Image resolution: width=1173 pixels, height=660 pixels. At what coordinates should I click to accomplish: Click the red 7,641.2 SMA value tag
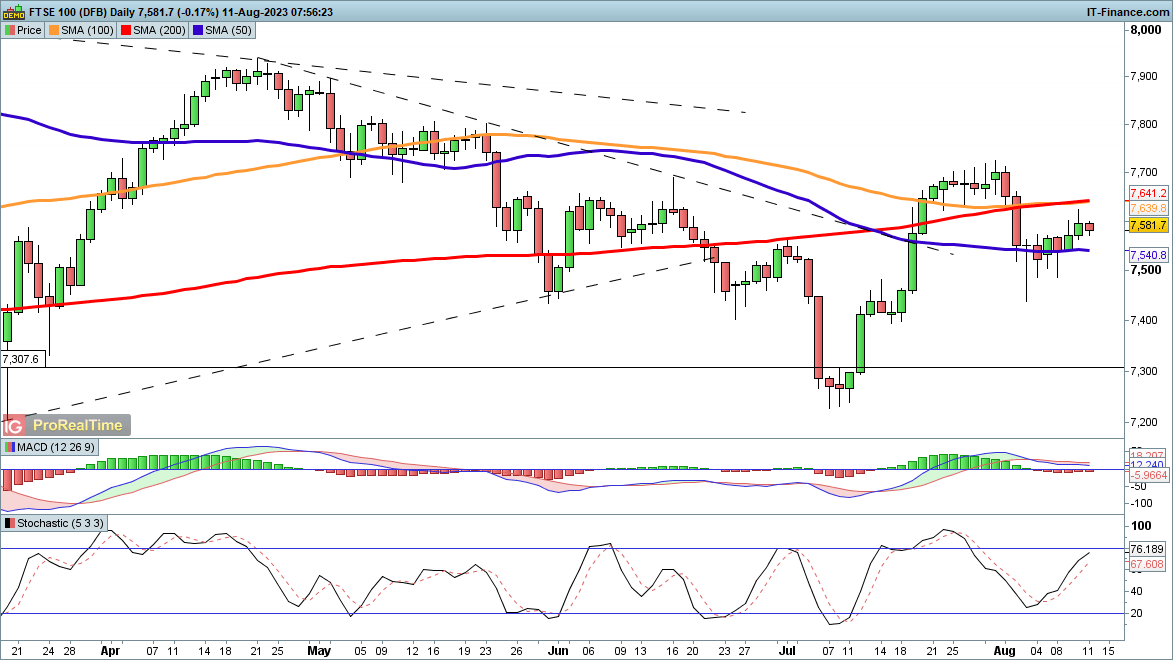point(1148,193)
